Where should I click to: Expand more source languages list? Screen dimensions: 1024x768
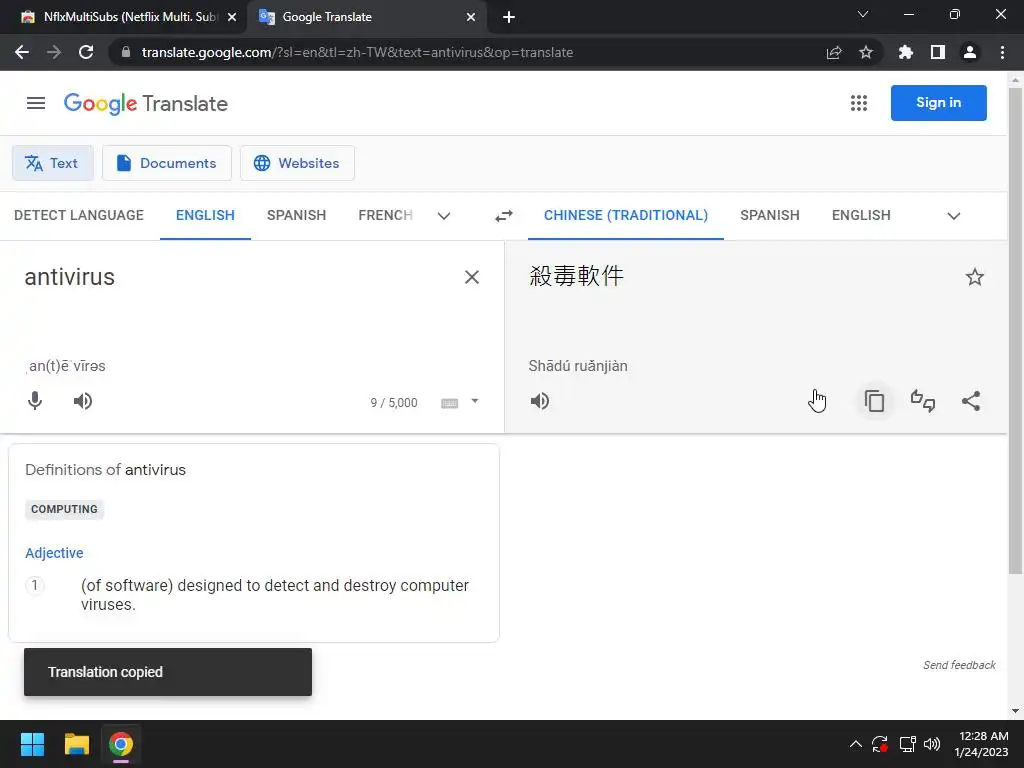pyautogui.click(x=443, y=216)
